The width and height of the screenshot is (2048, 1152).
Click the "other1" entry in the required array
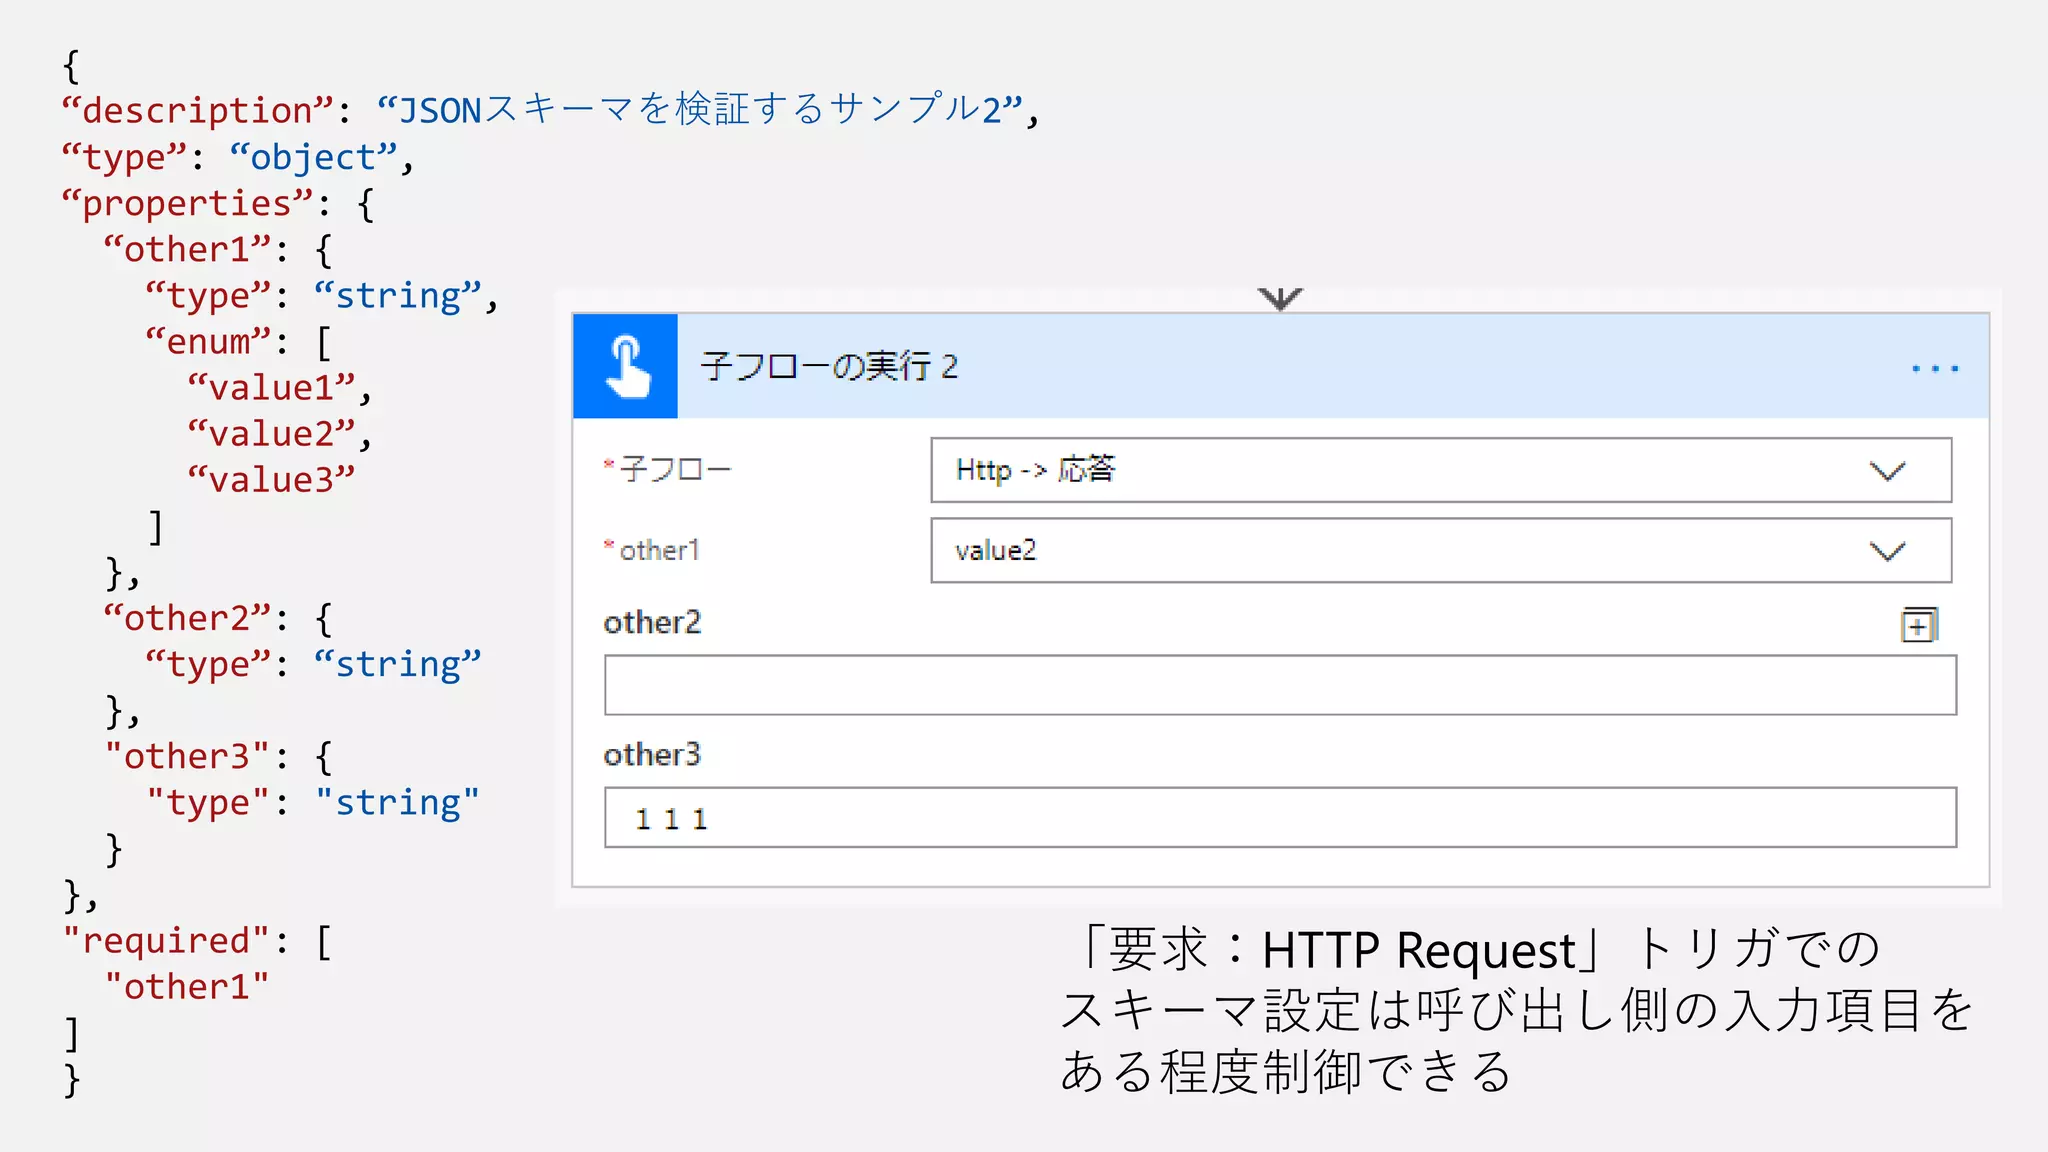pyautogui.click(x=187, y=986)
